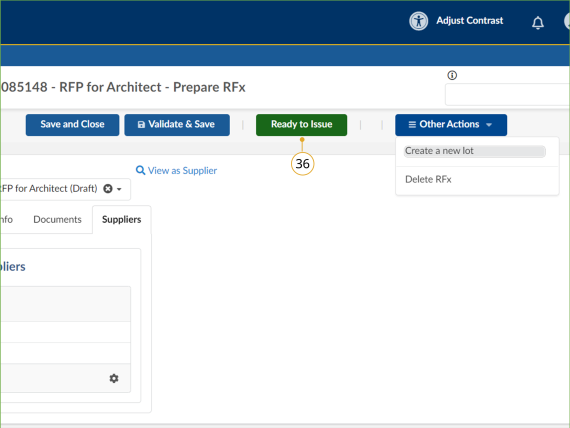Open the RFP for Architect (Draft) dropdown caret
Screen dimensions: 570x428
click(x=119, y=189)
